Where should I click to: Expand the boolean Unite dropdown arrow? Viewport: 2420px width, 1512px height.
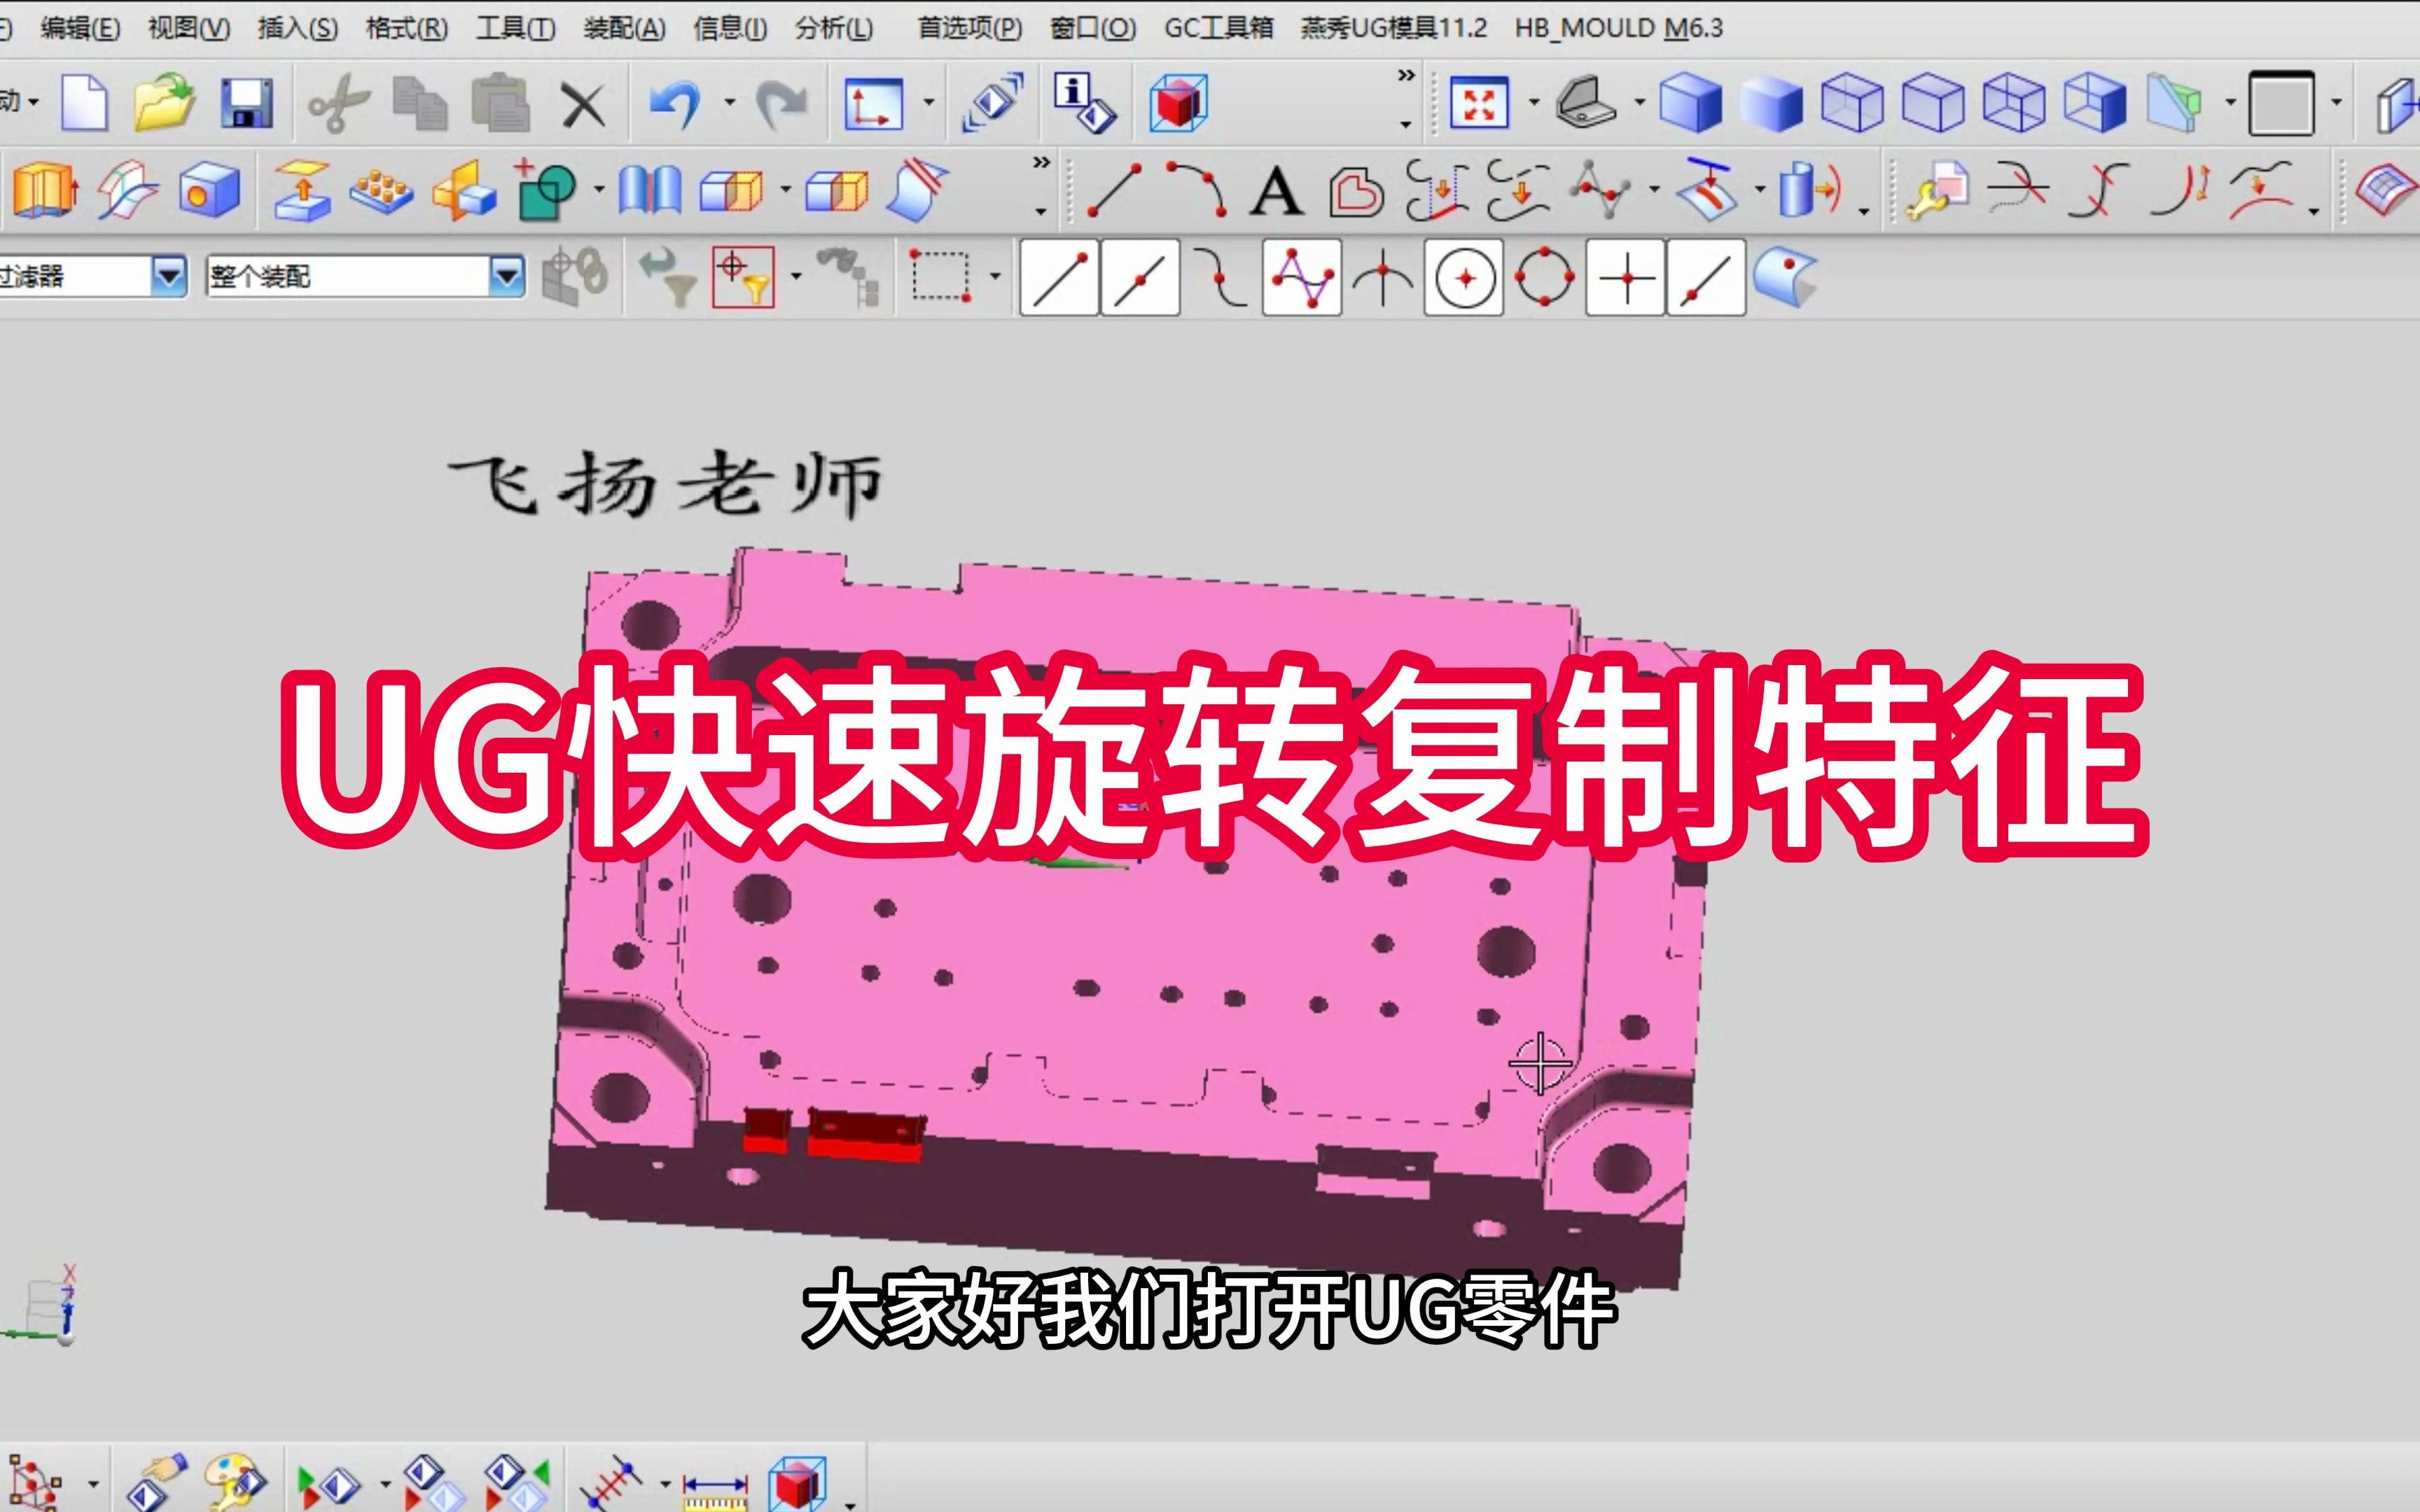click(599, 190)
